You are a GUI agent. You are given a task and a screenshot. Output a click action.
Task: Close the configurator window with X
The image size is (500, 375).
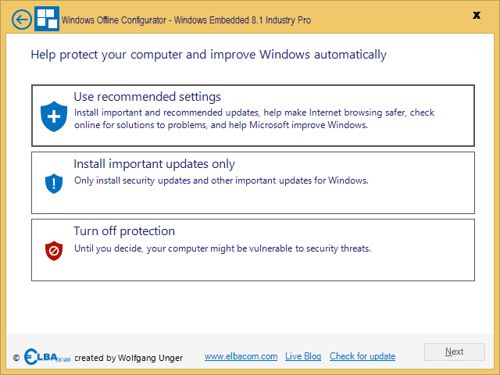coord(477,15)
